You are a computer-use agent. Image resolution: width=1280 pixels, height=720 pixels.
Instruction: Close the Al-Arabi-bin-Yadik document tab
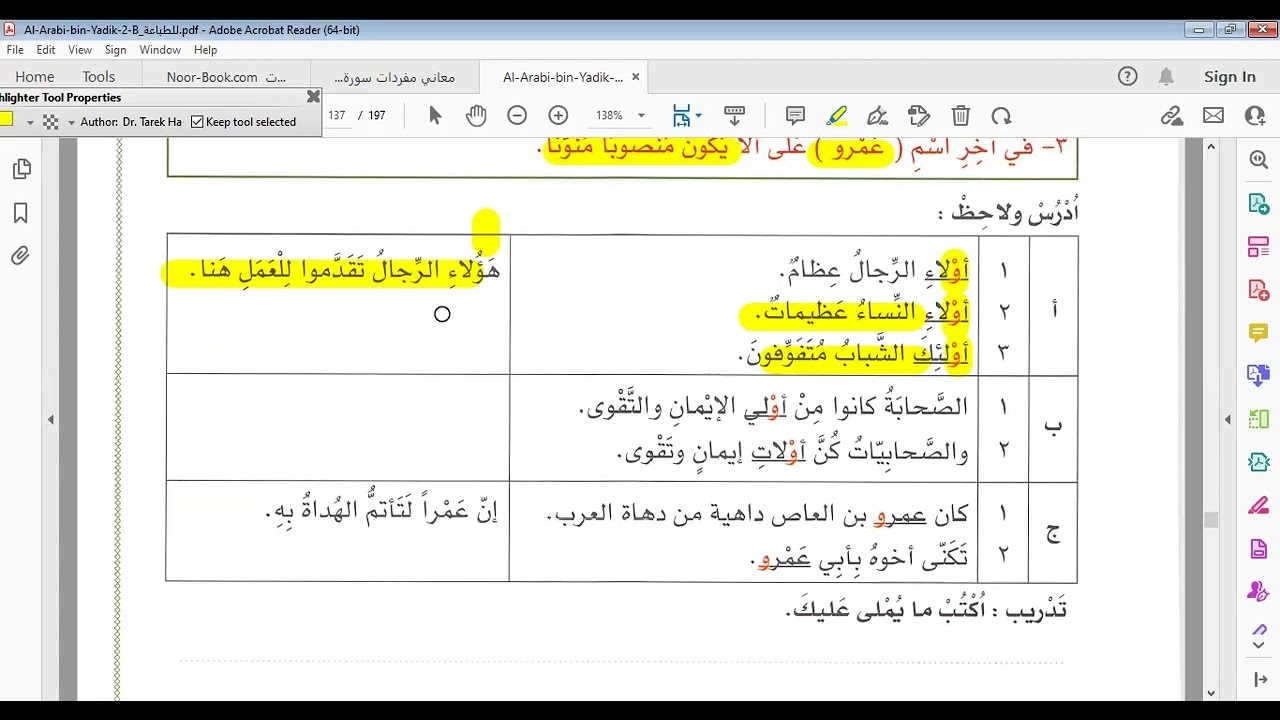pos(635,77)
